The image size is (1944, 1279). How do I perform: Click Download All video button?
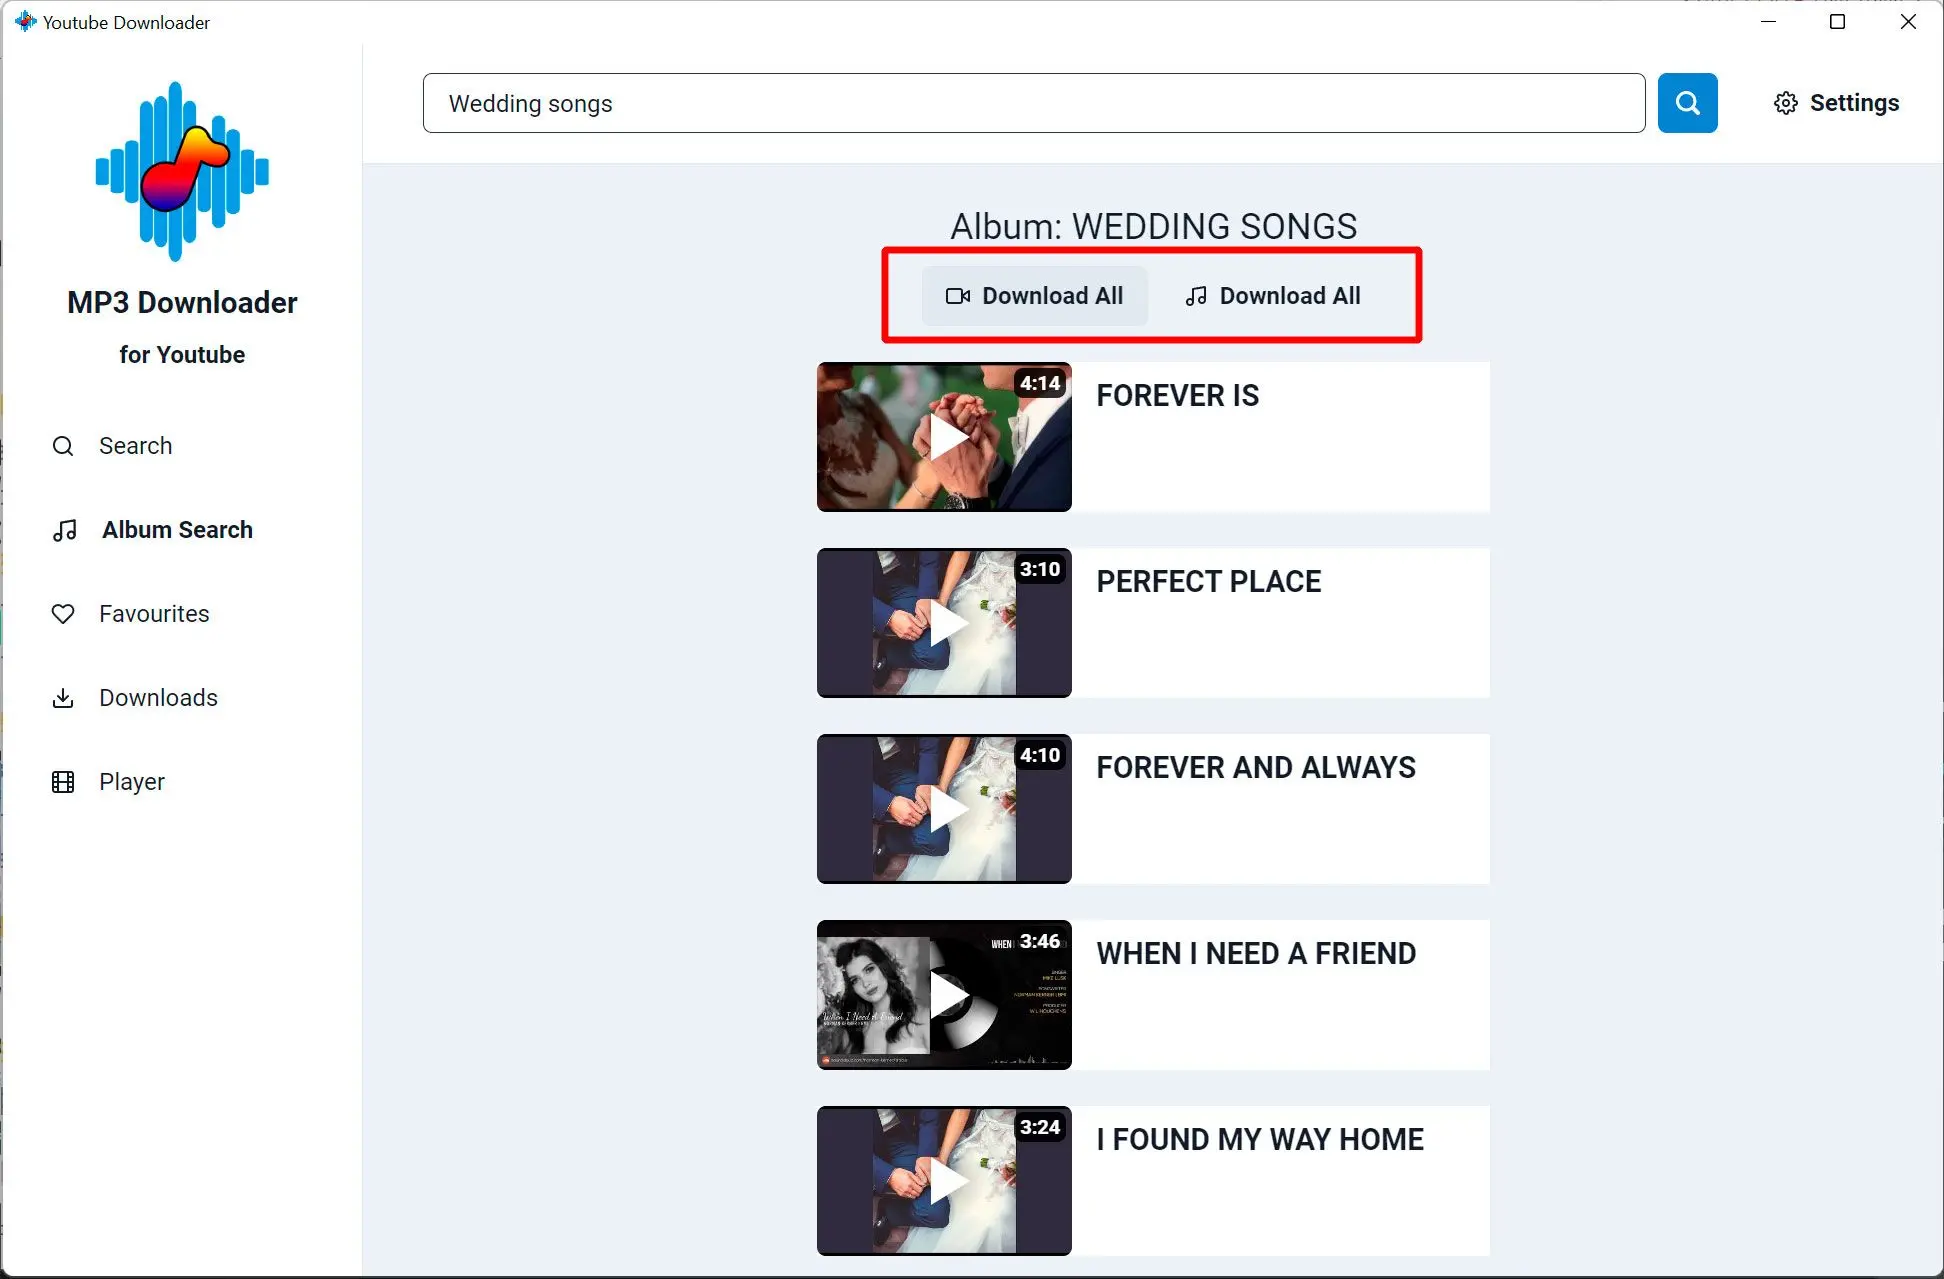tap(1033, 295)
